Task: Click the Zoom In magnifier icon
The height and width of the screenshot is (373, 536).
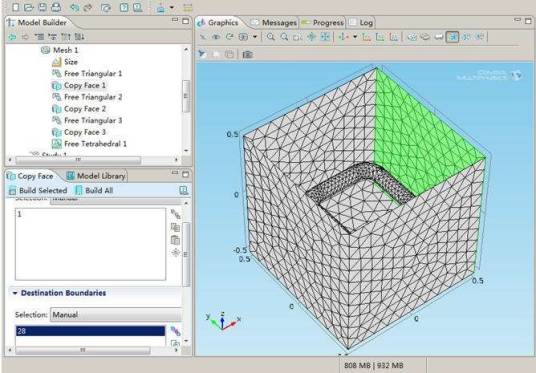Action: pos(270,37)
